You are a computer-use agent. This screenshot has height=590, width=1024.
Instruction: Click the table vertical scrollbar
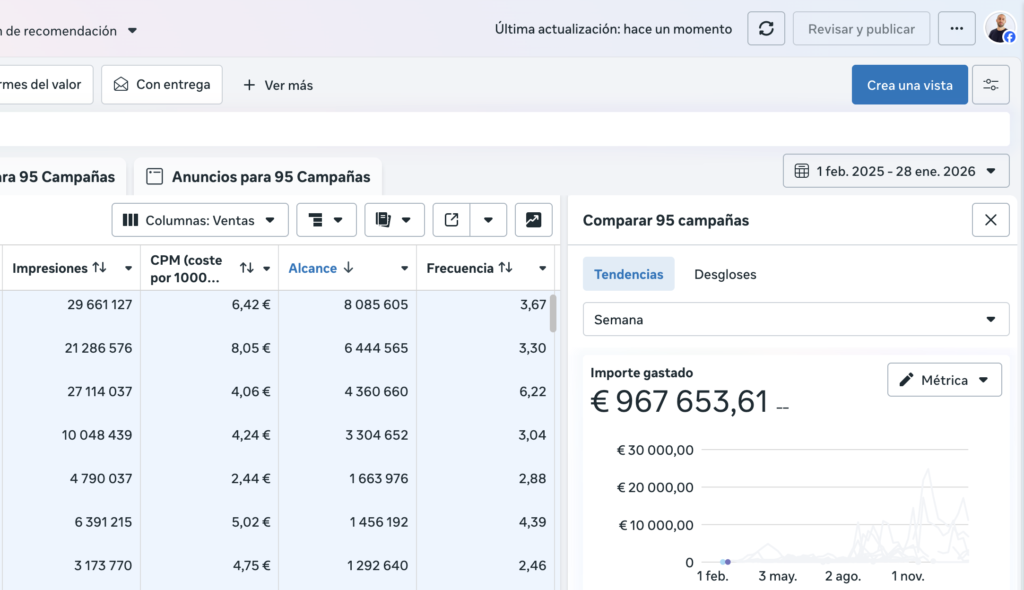click(x=553, y=313)
